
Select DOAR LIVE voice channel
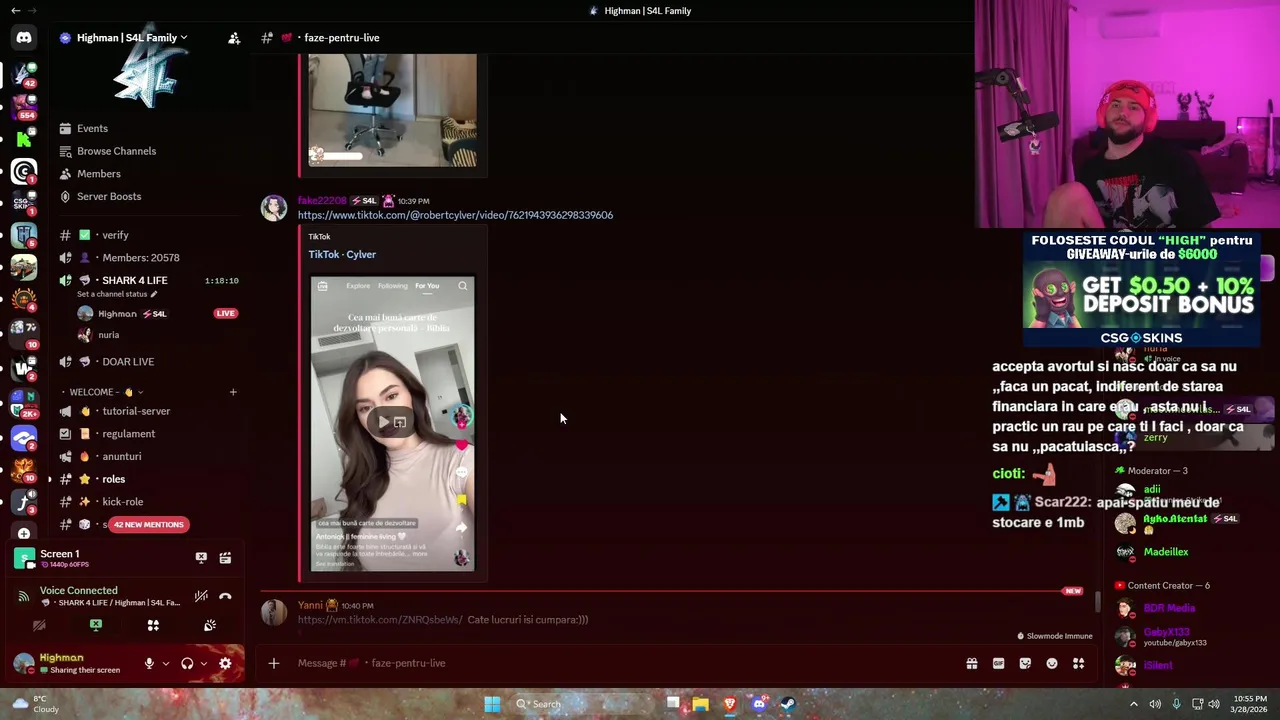click(x=128, y=362)
